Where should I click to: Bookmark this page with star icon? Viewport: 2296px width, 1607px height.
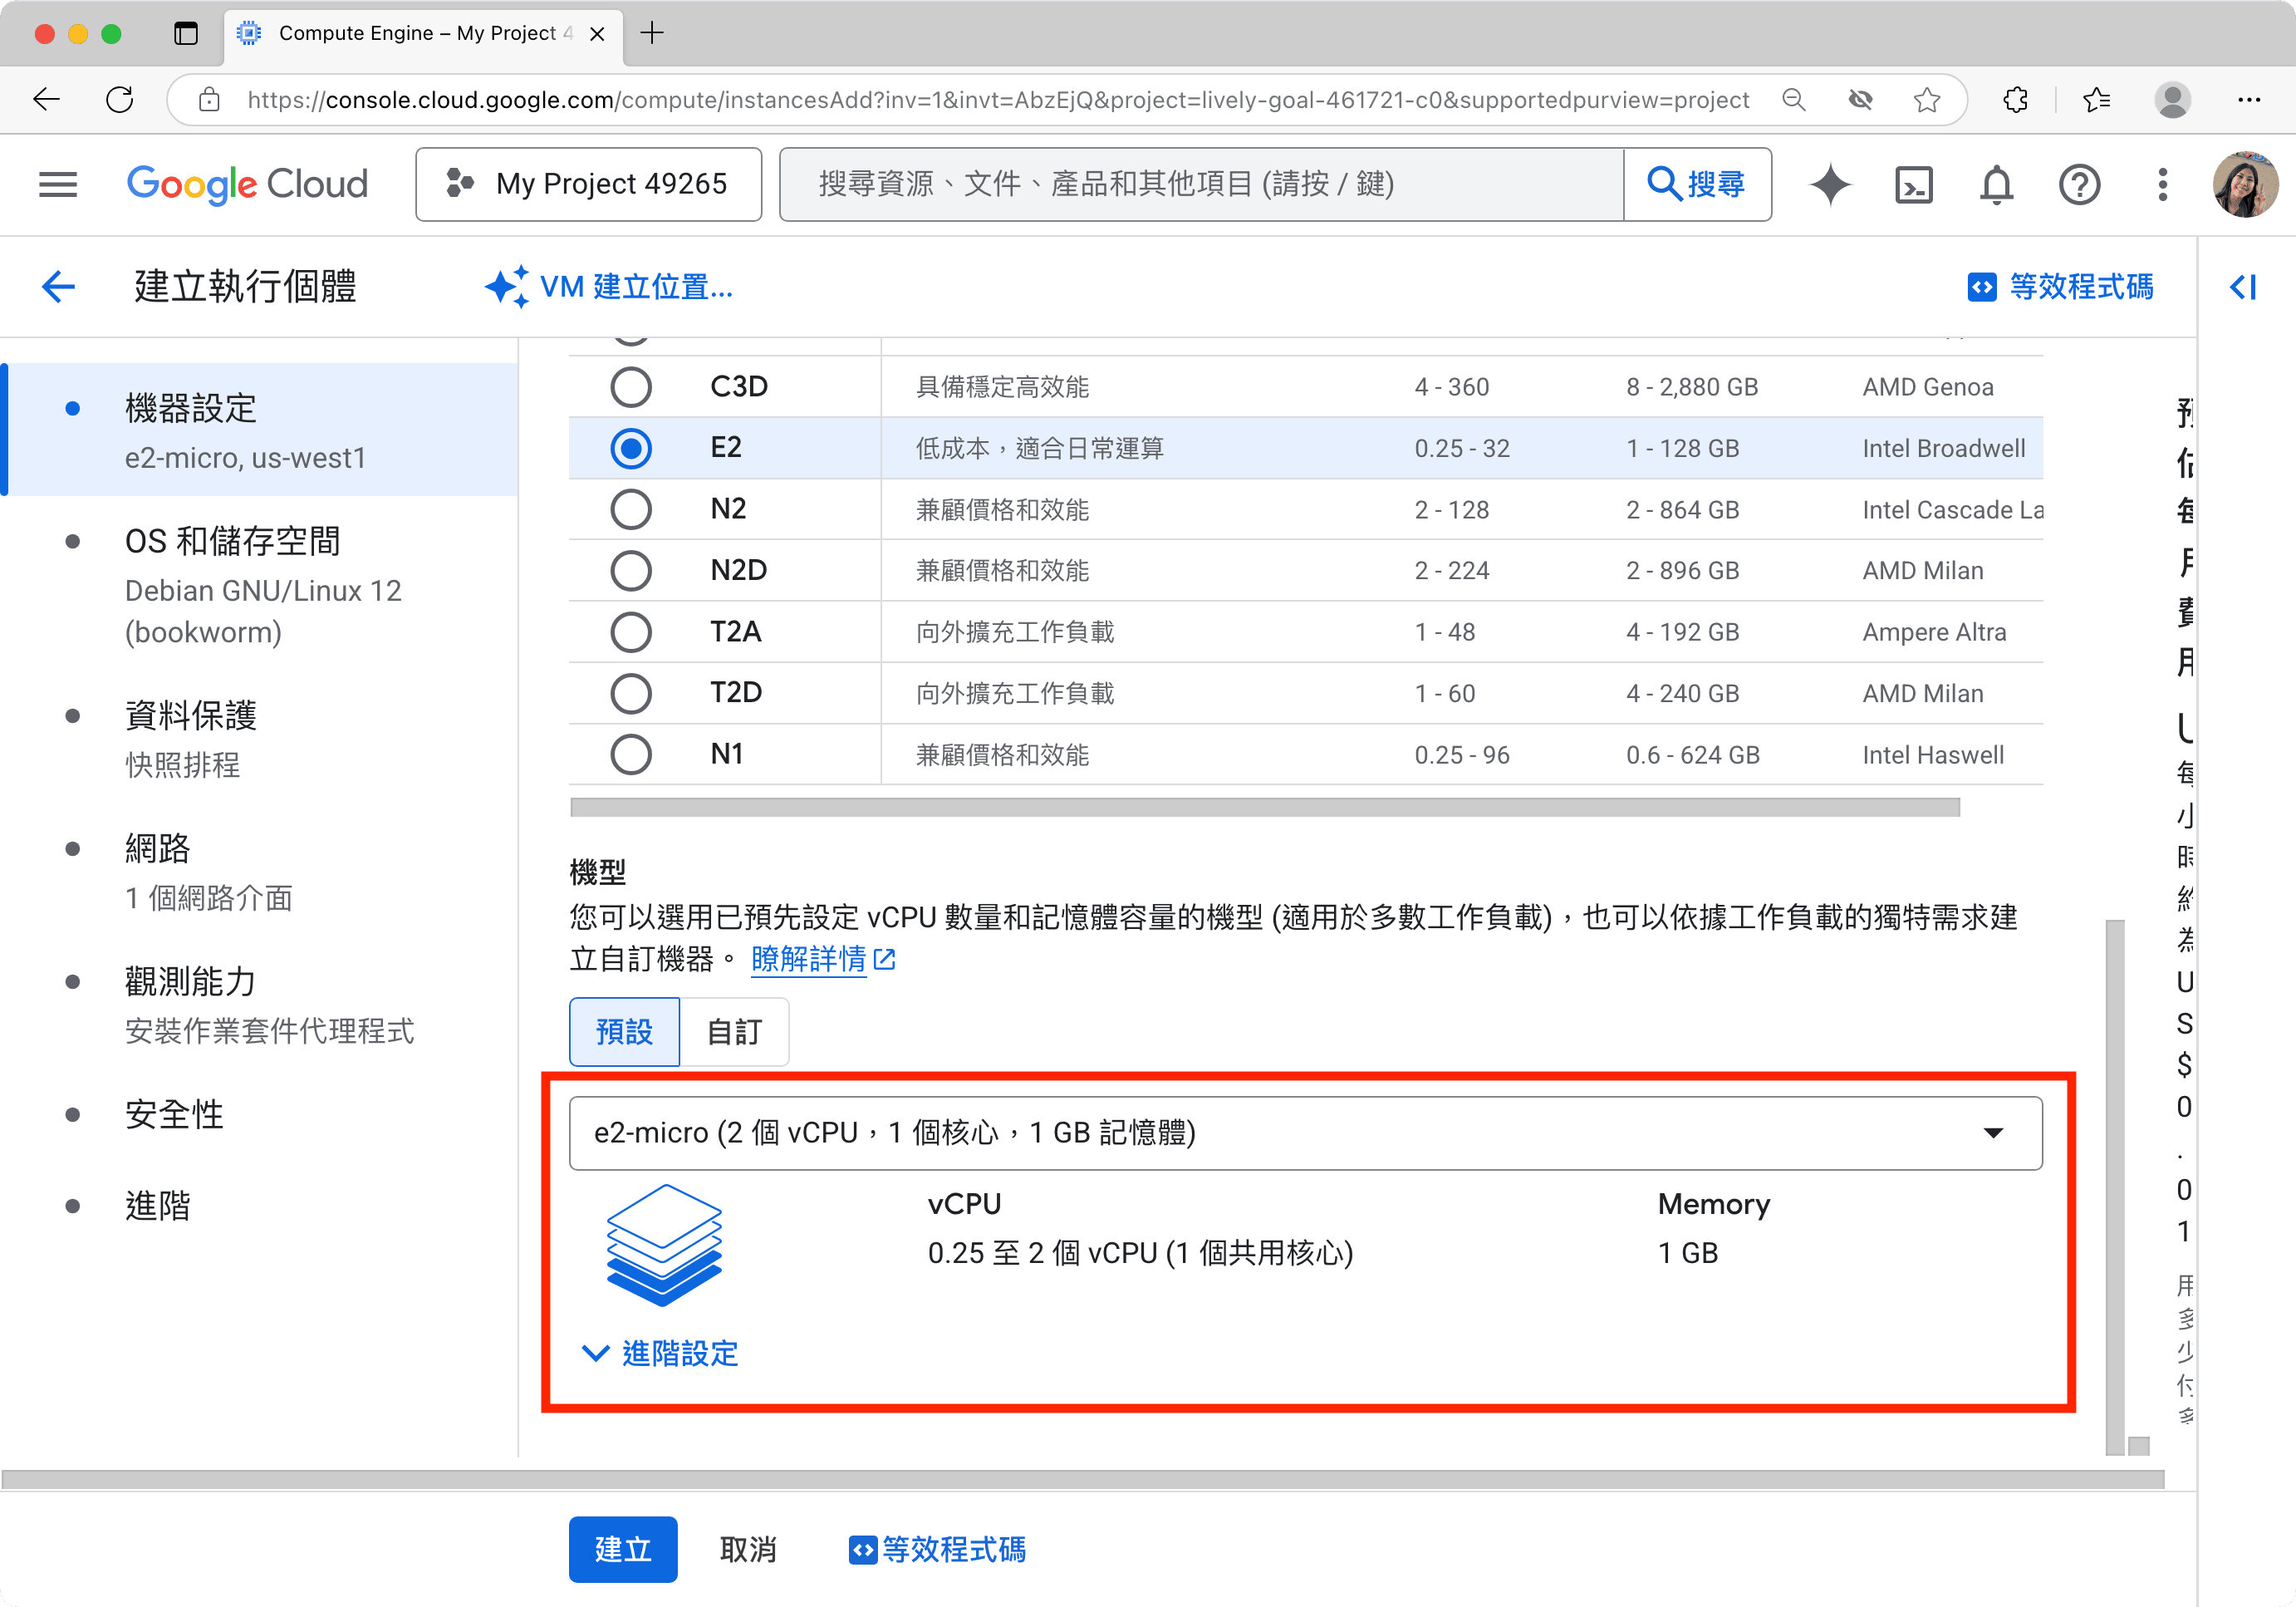(1926, 99)
